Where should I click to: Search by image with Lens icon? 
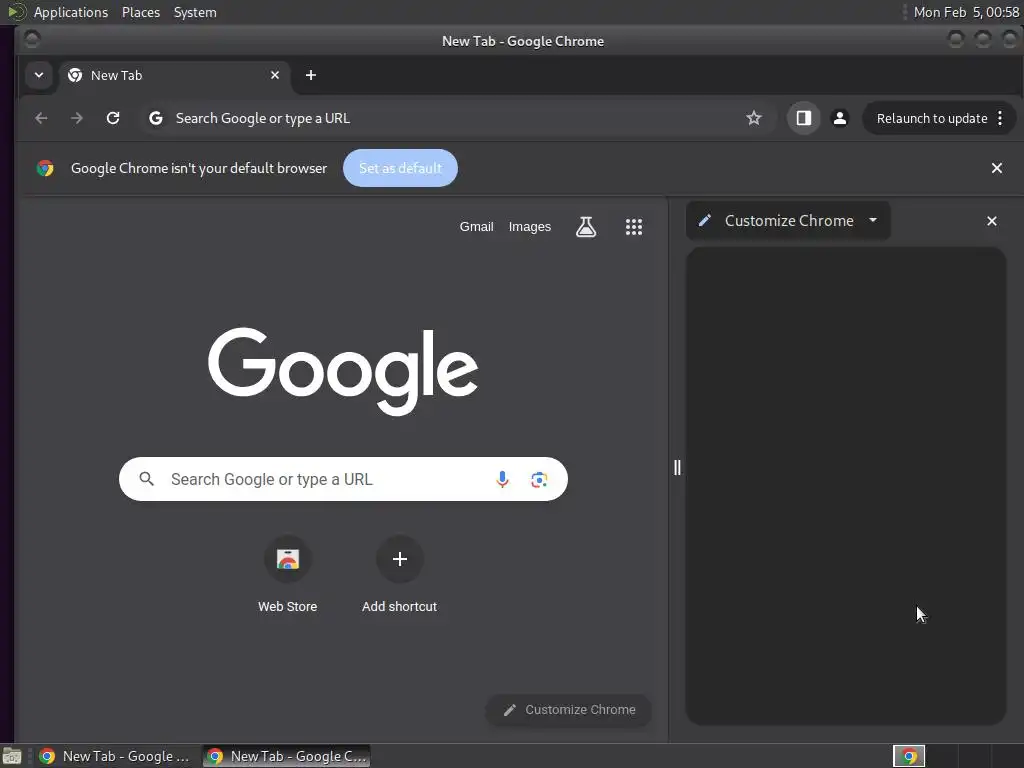(539, 479)
